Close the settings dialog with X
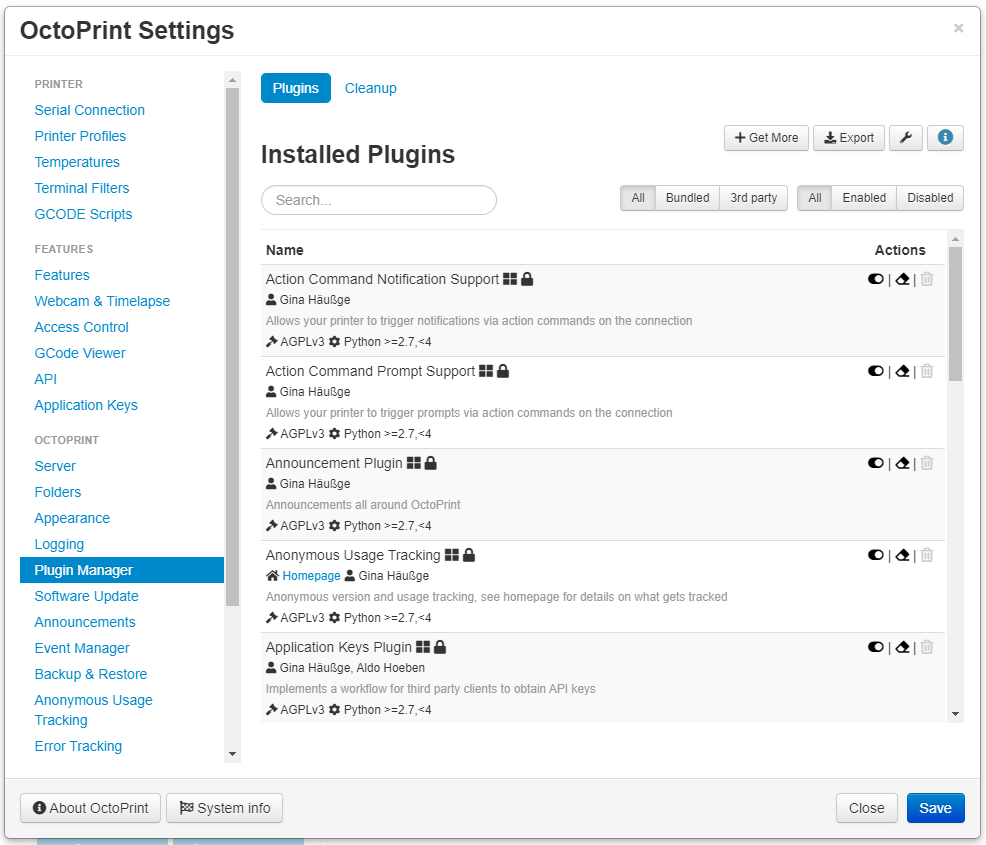986x845 pixels. [x=958, y=28]
